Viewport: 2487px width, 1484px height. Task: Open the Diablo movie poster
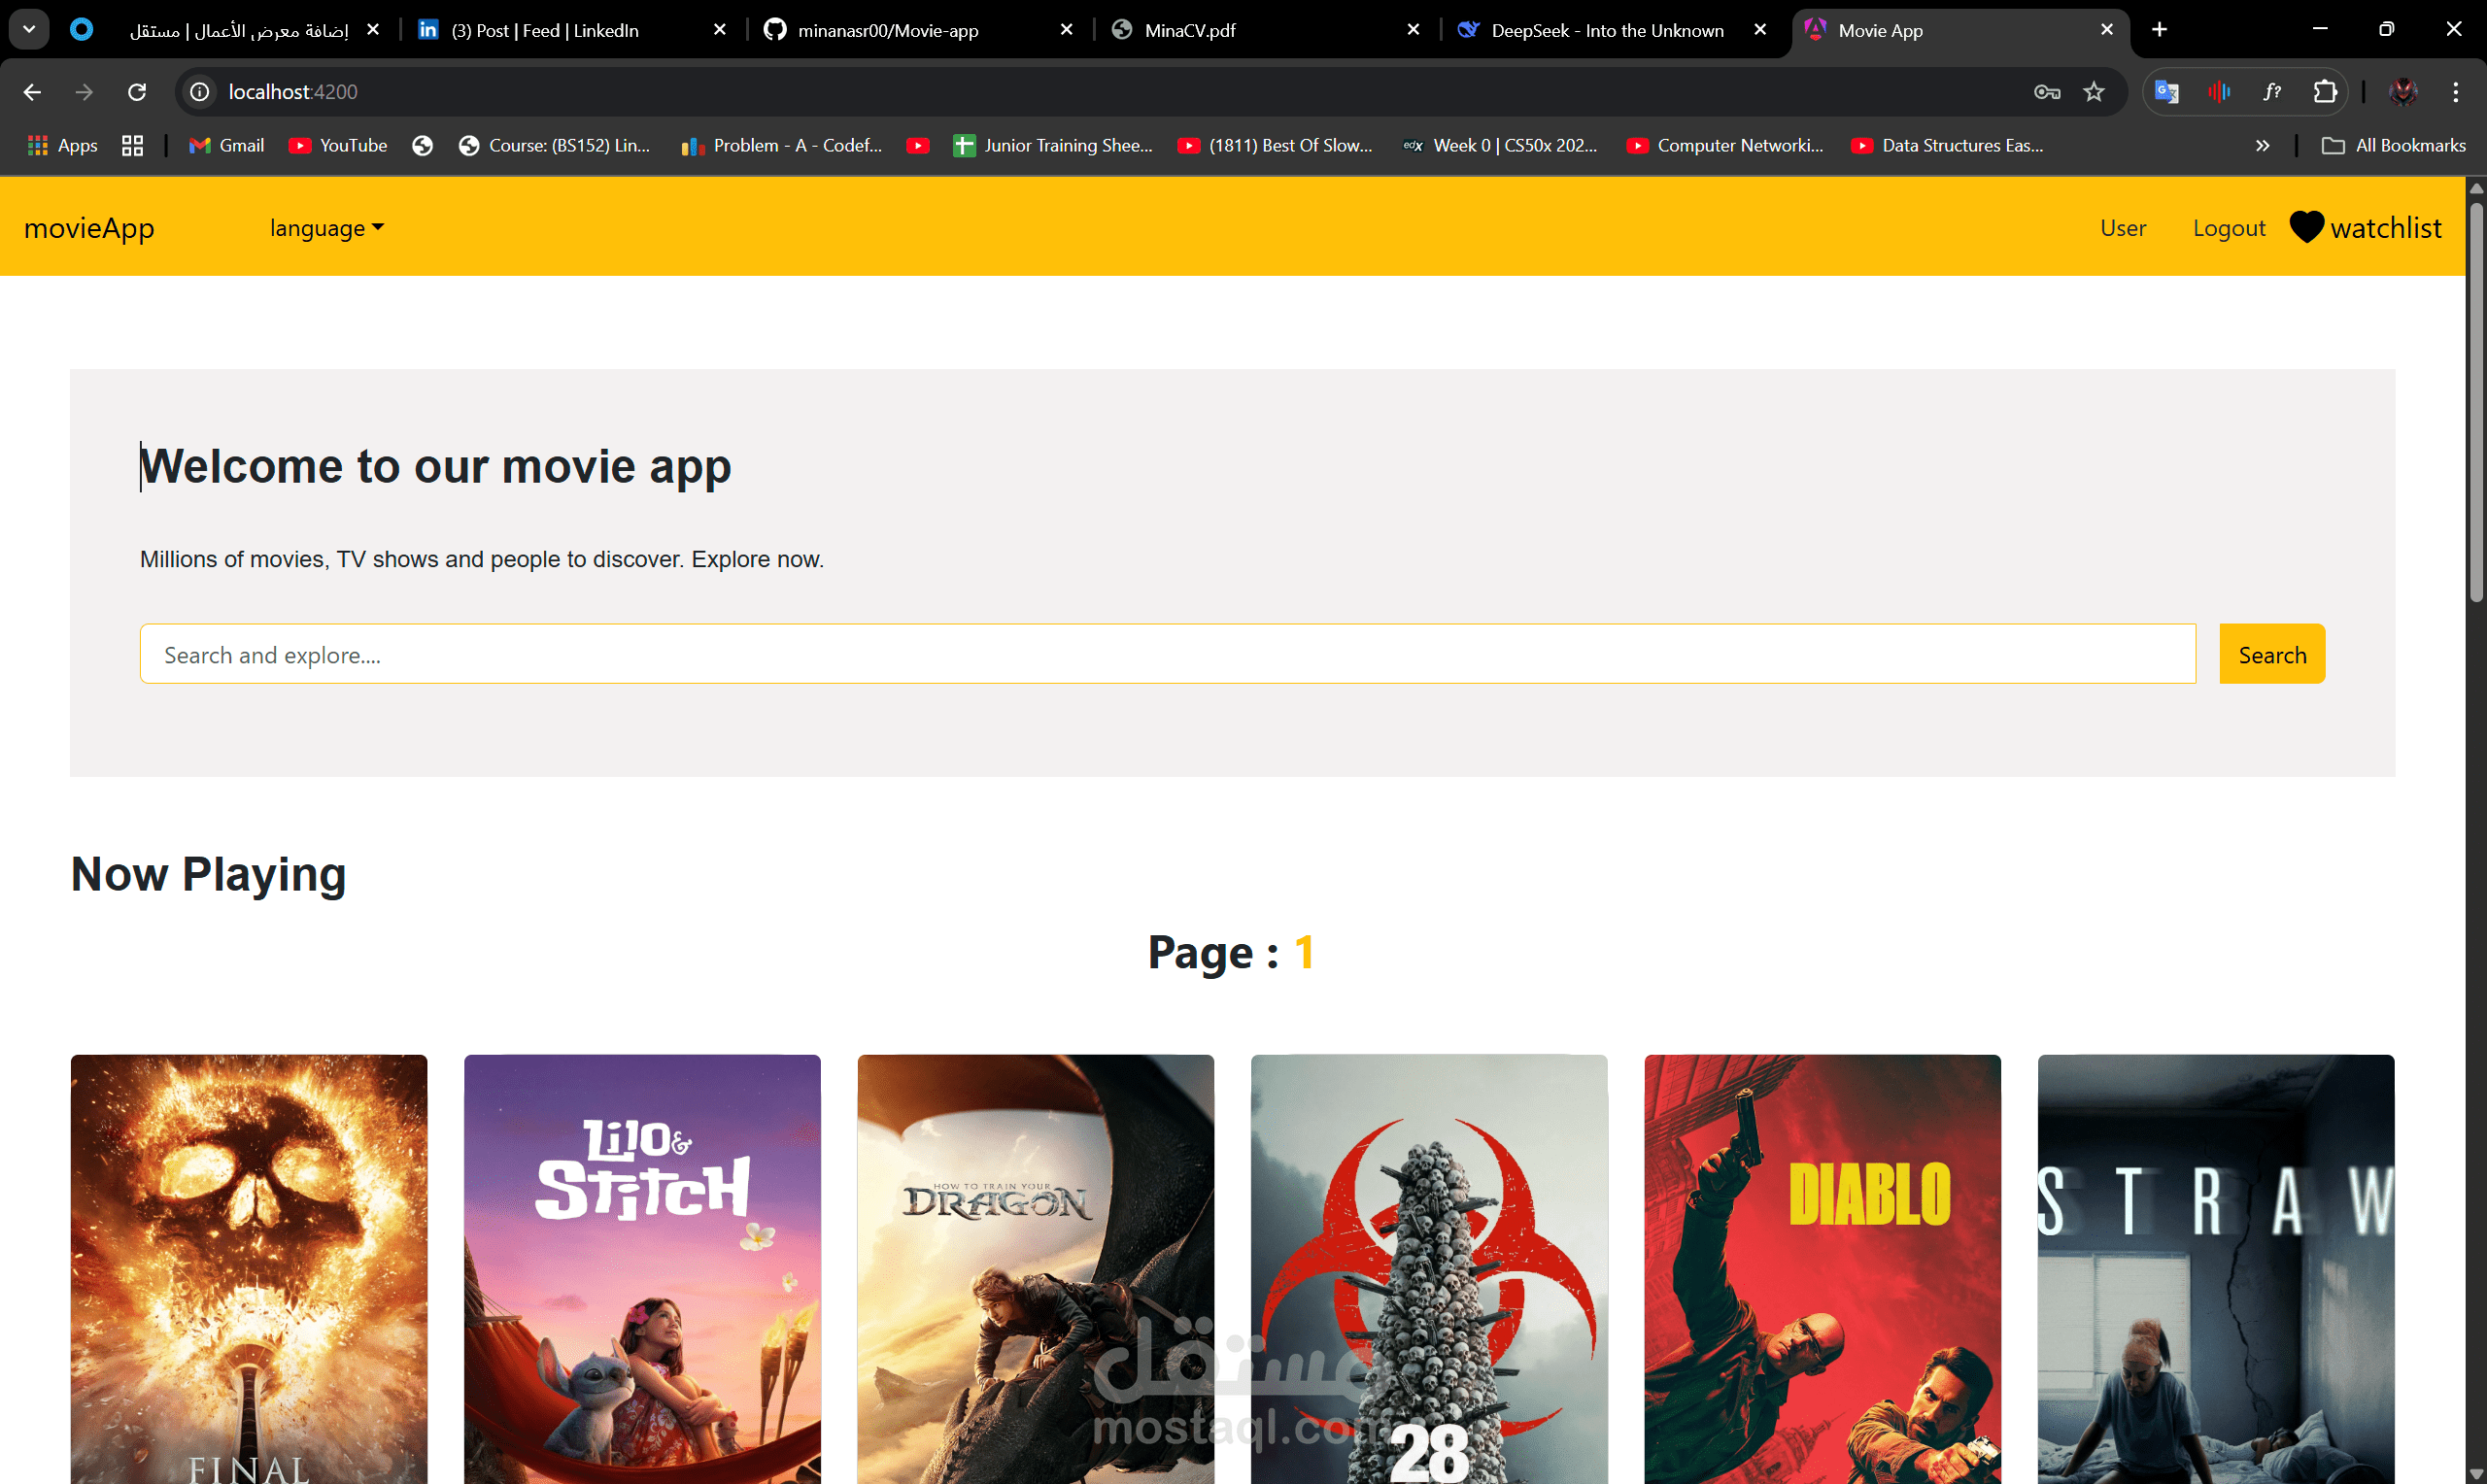click(x=1822, y=1269)
